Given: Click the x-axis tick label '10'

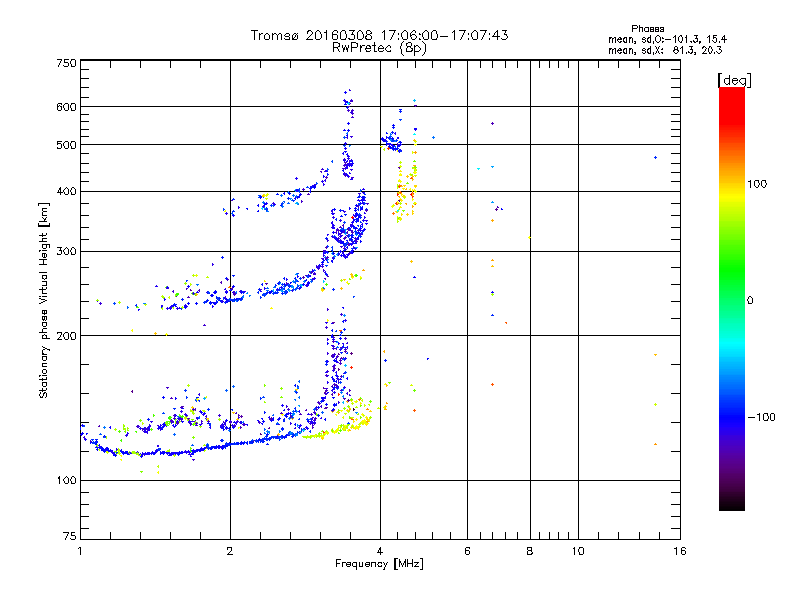Looking at the screenshot, I should [578, 551].
